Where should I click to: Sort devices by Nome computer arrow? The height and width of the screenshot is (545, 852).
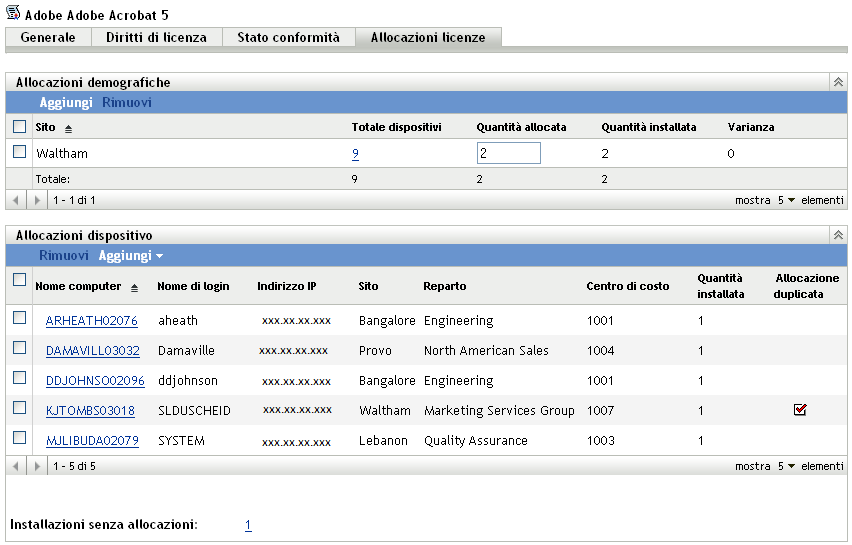tap(134, 288)
